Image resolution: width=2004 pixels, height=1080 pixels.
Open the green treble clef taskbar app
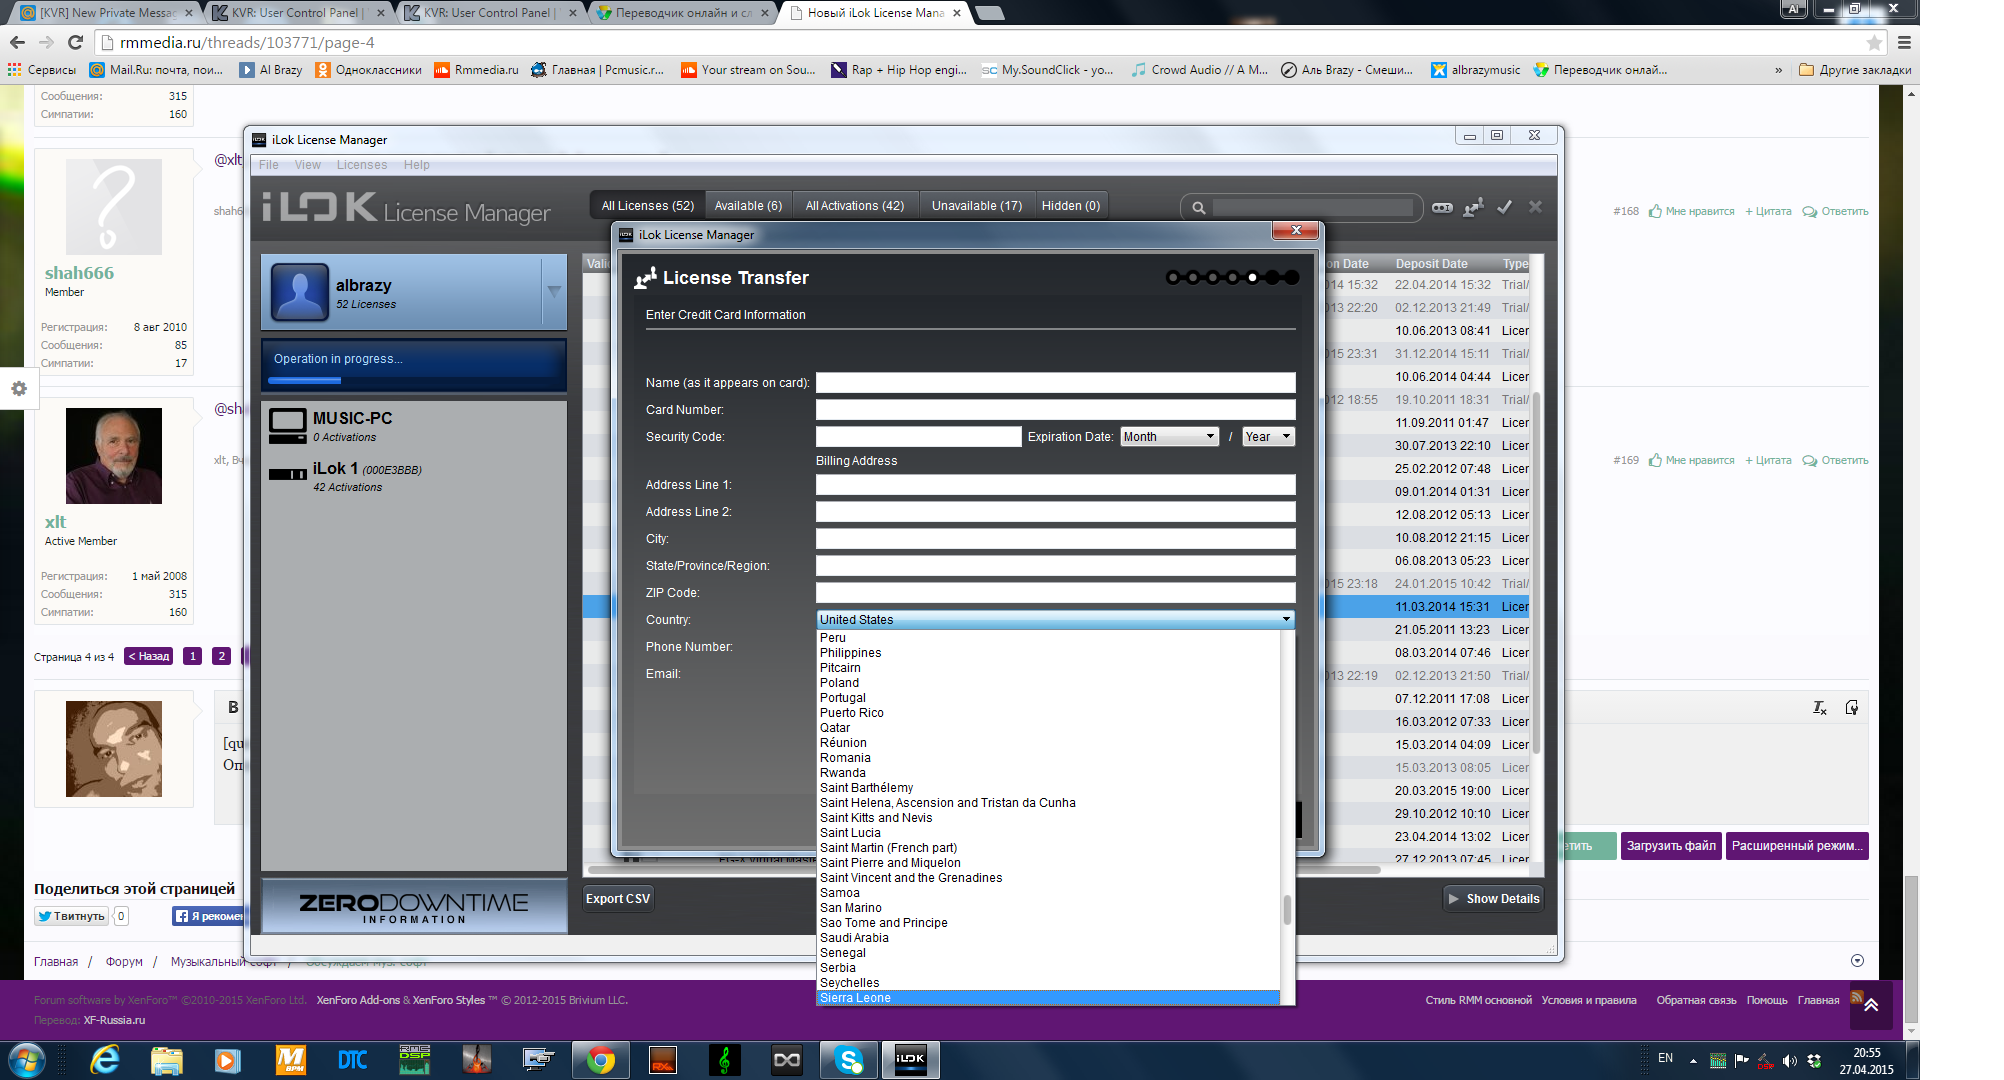pyautogui.click(x=725, y=1059)
